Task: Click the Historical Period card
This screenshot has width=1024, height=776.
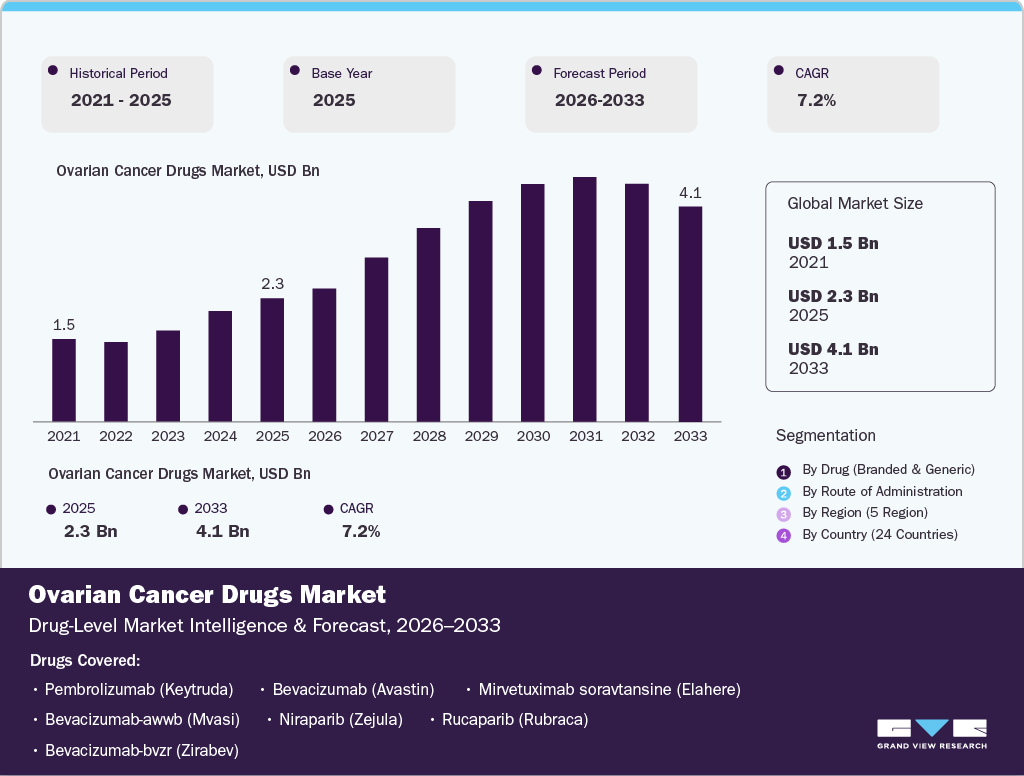Action: 127,94
